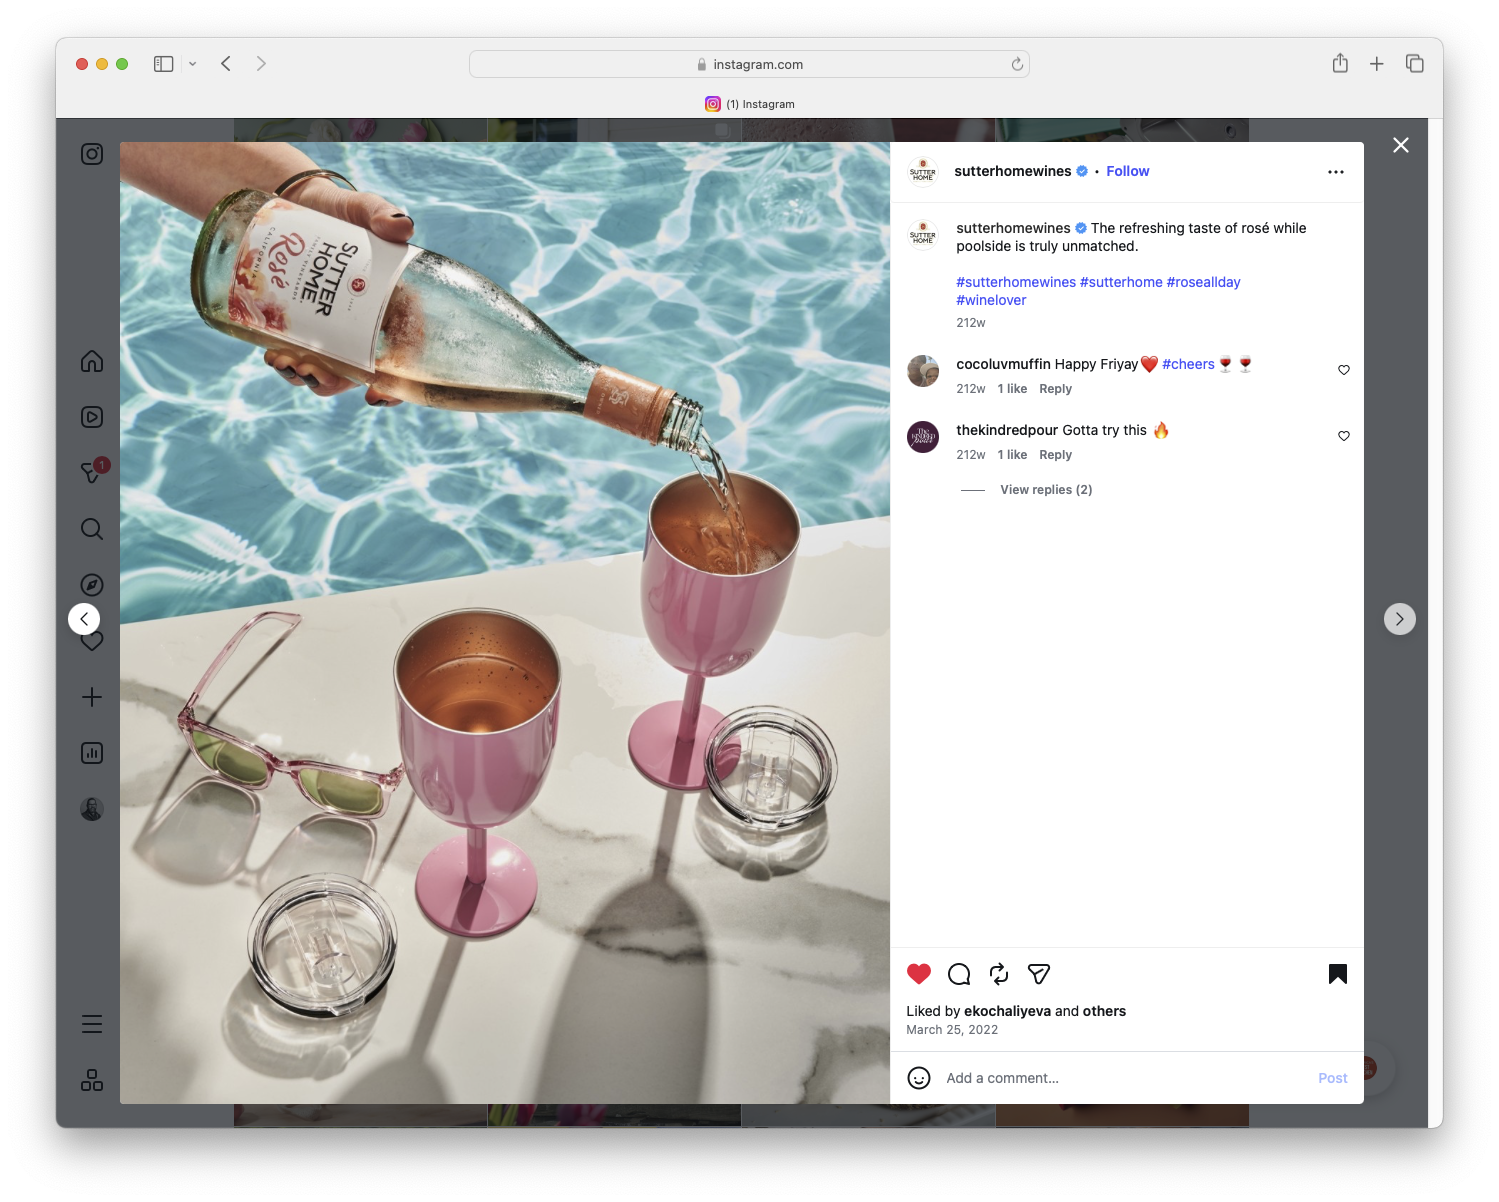The width and height of the screenshot is (1499, 1202).
Task: Go to the next post with the arrow
Action: pyautogui.click(x=1400, y=618)
